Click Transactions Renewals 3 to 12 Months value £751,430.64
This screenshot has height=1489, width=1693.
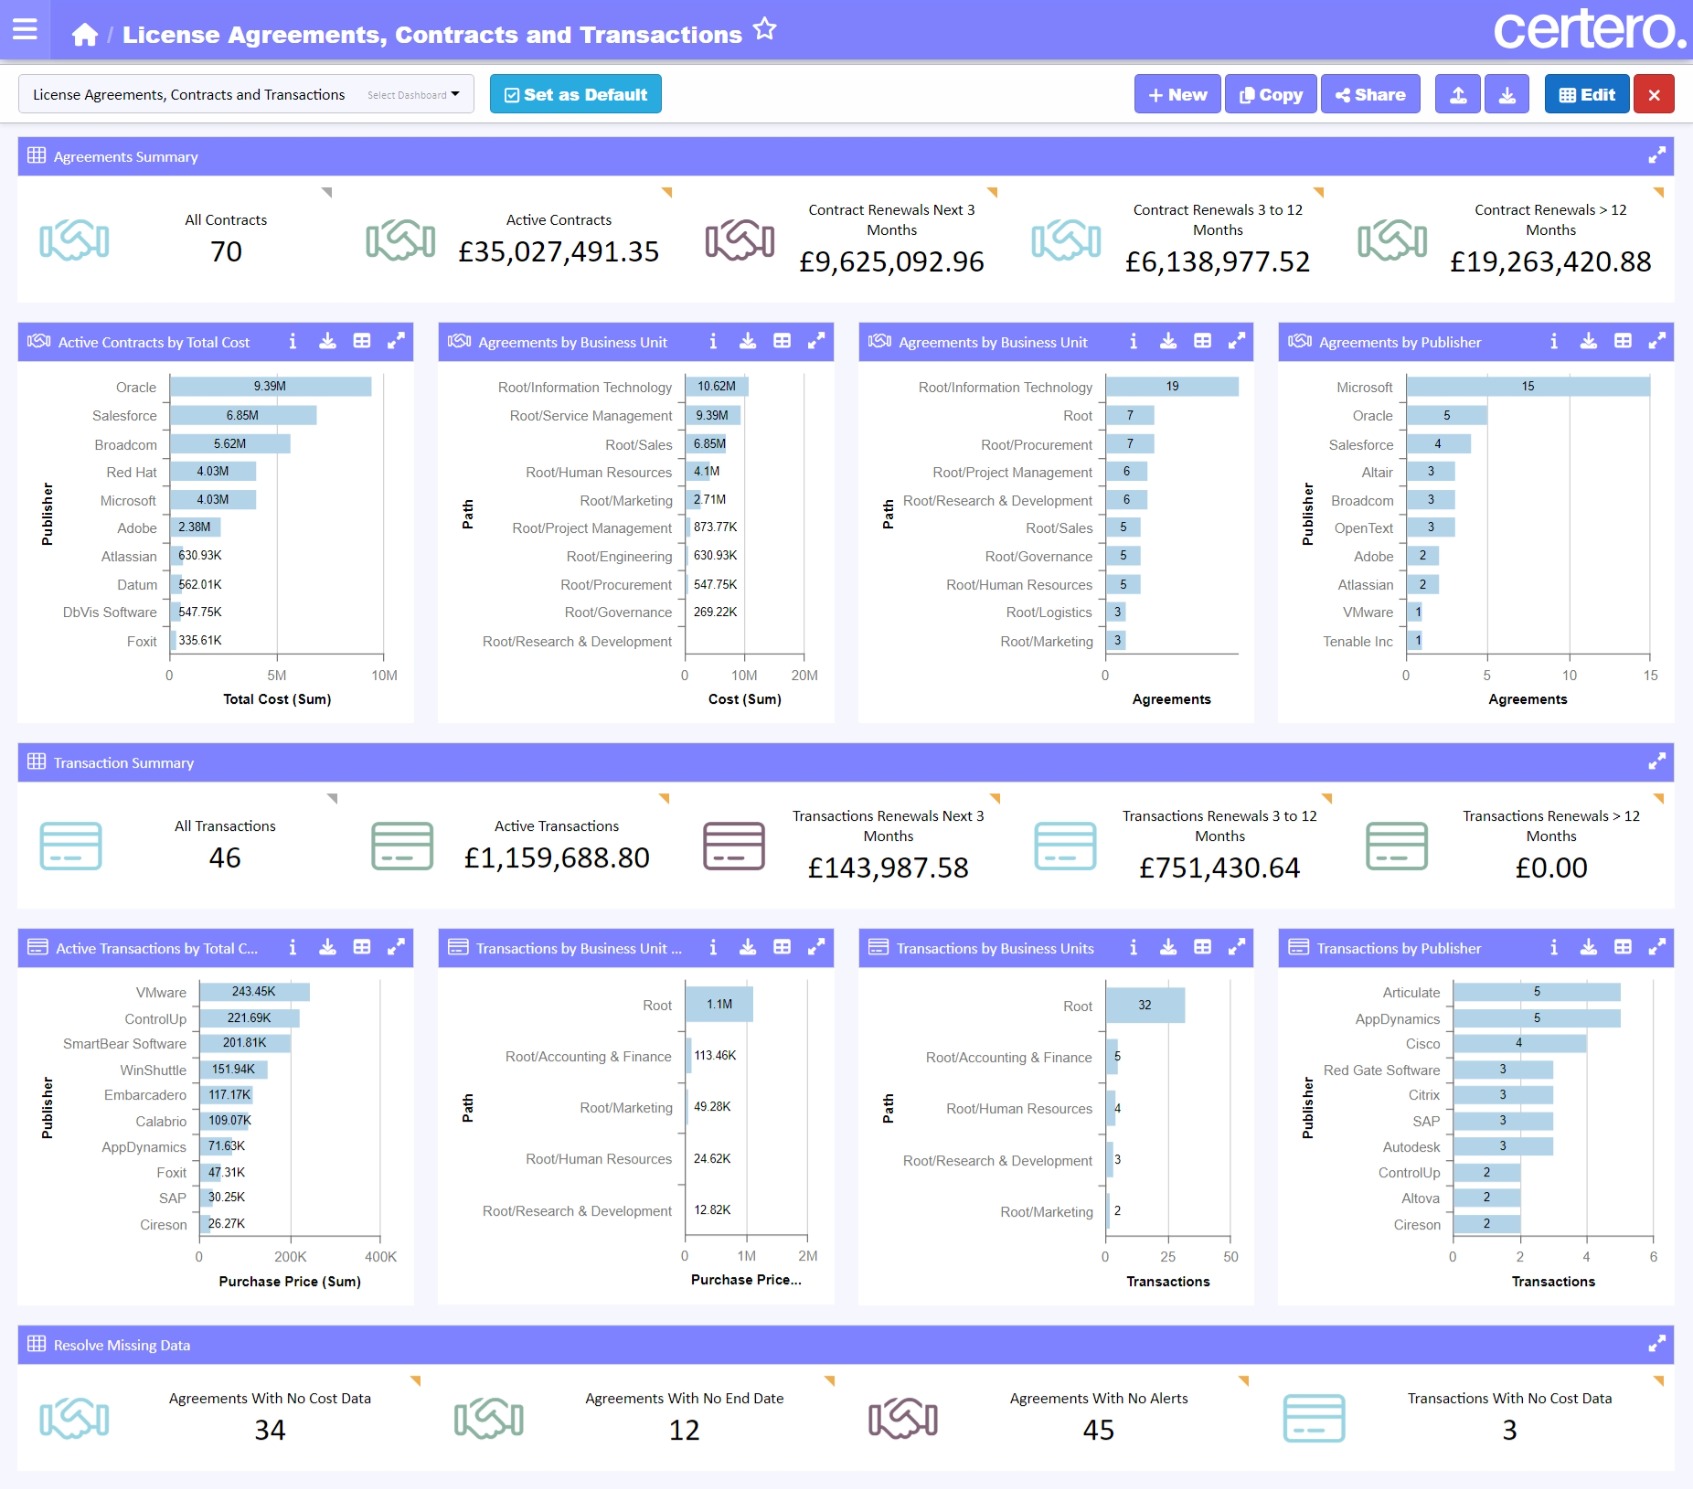coord(1220,868)
